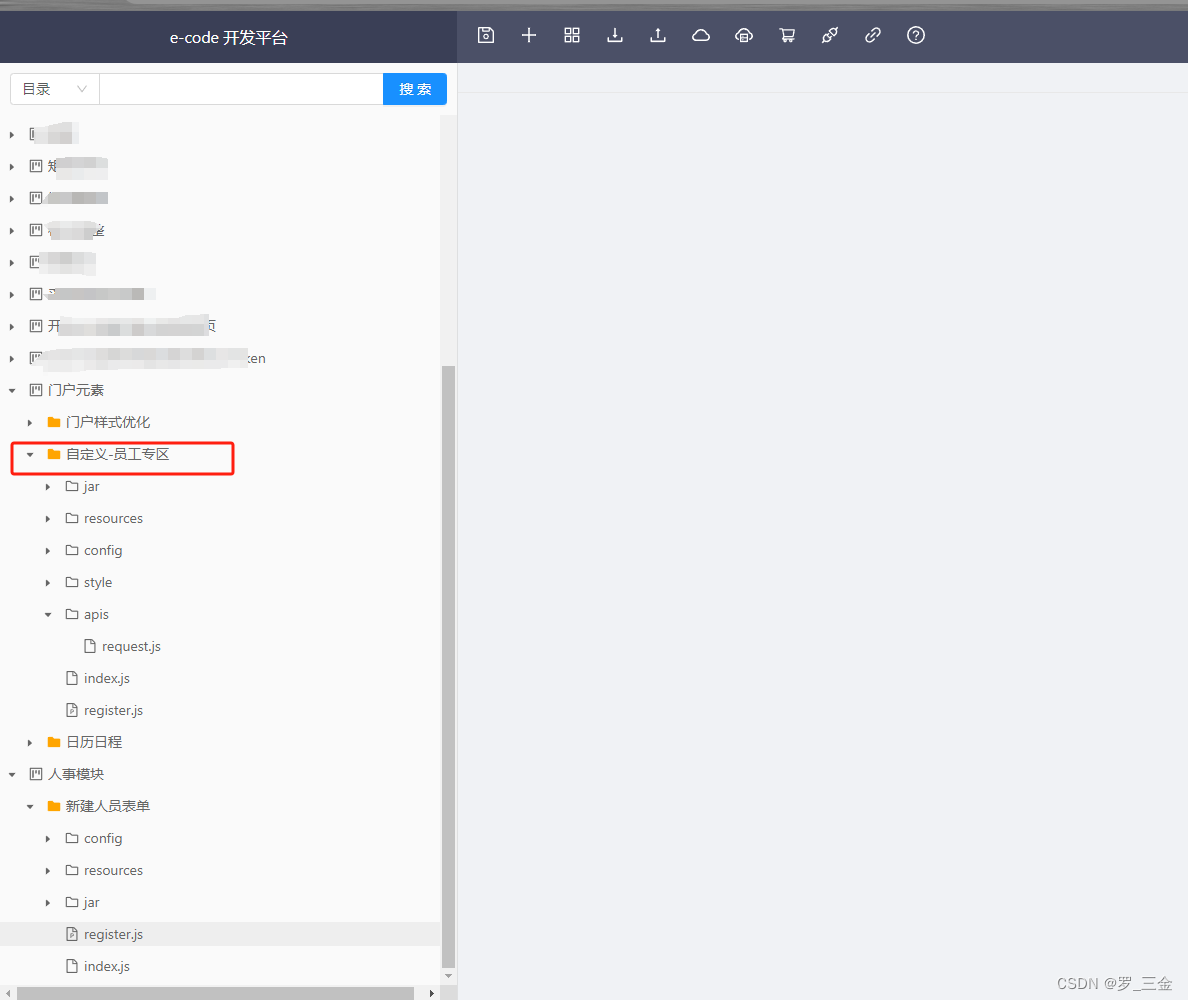1188x1000 pixels.
Task: Open help question mark icon
Action: point(916,36)
